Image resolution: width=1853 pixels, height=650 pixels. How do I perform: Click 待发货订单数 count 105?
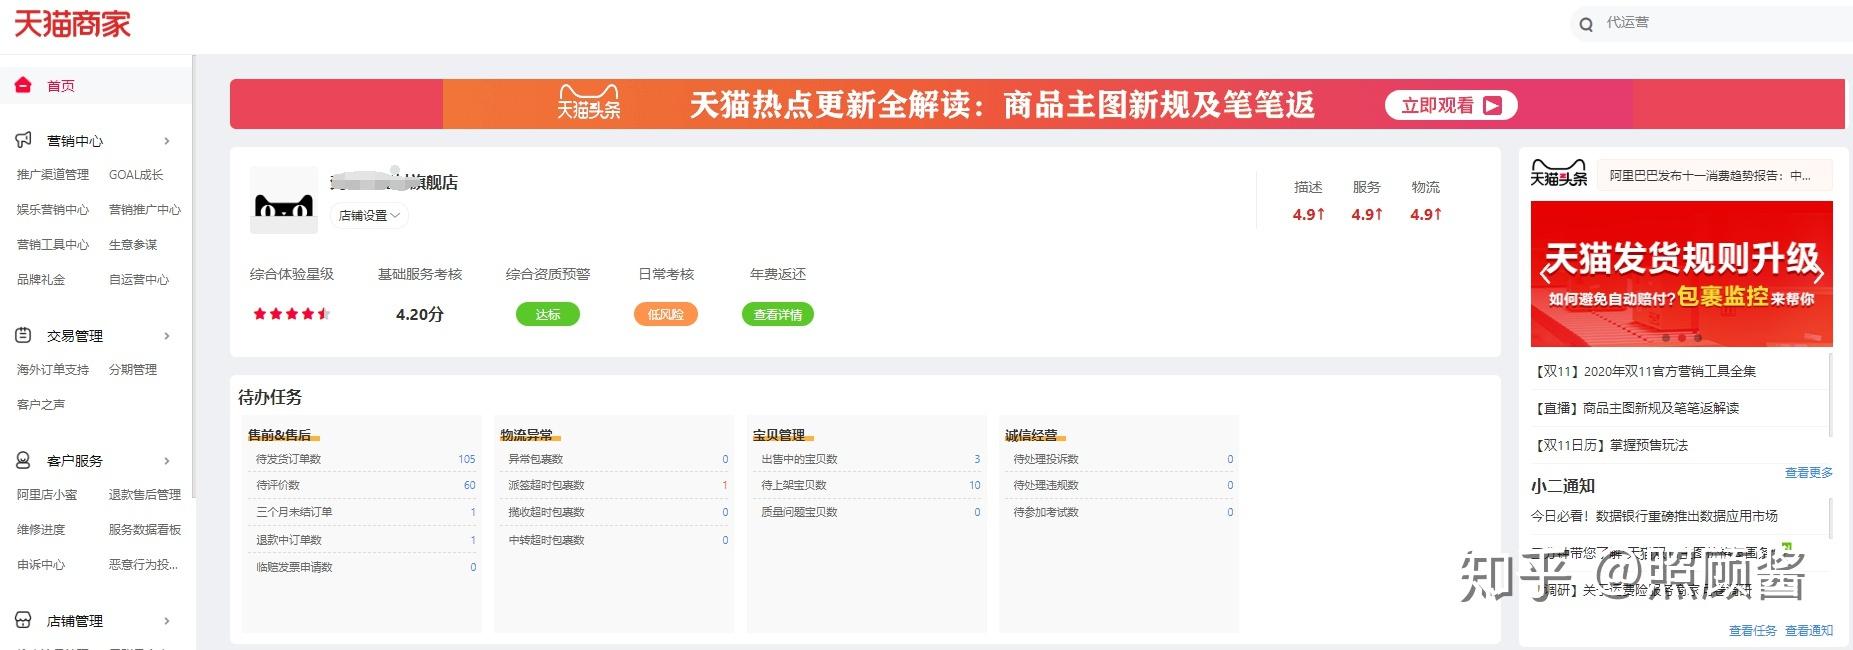click(467, 459)
